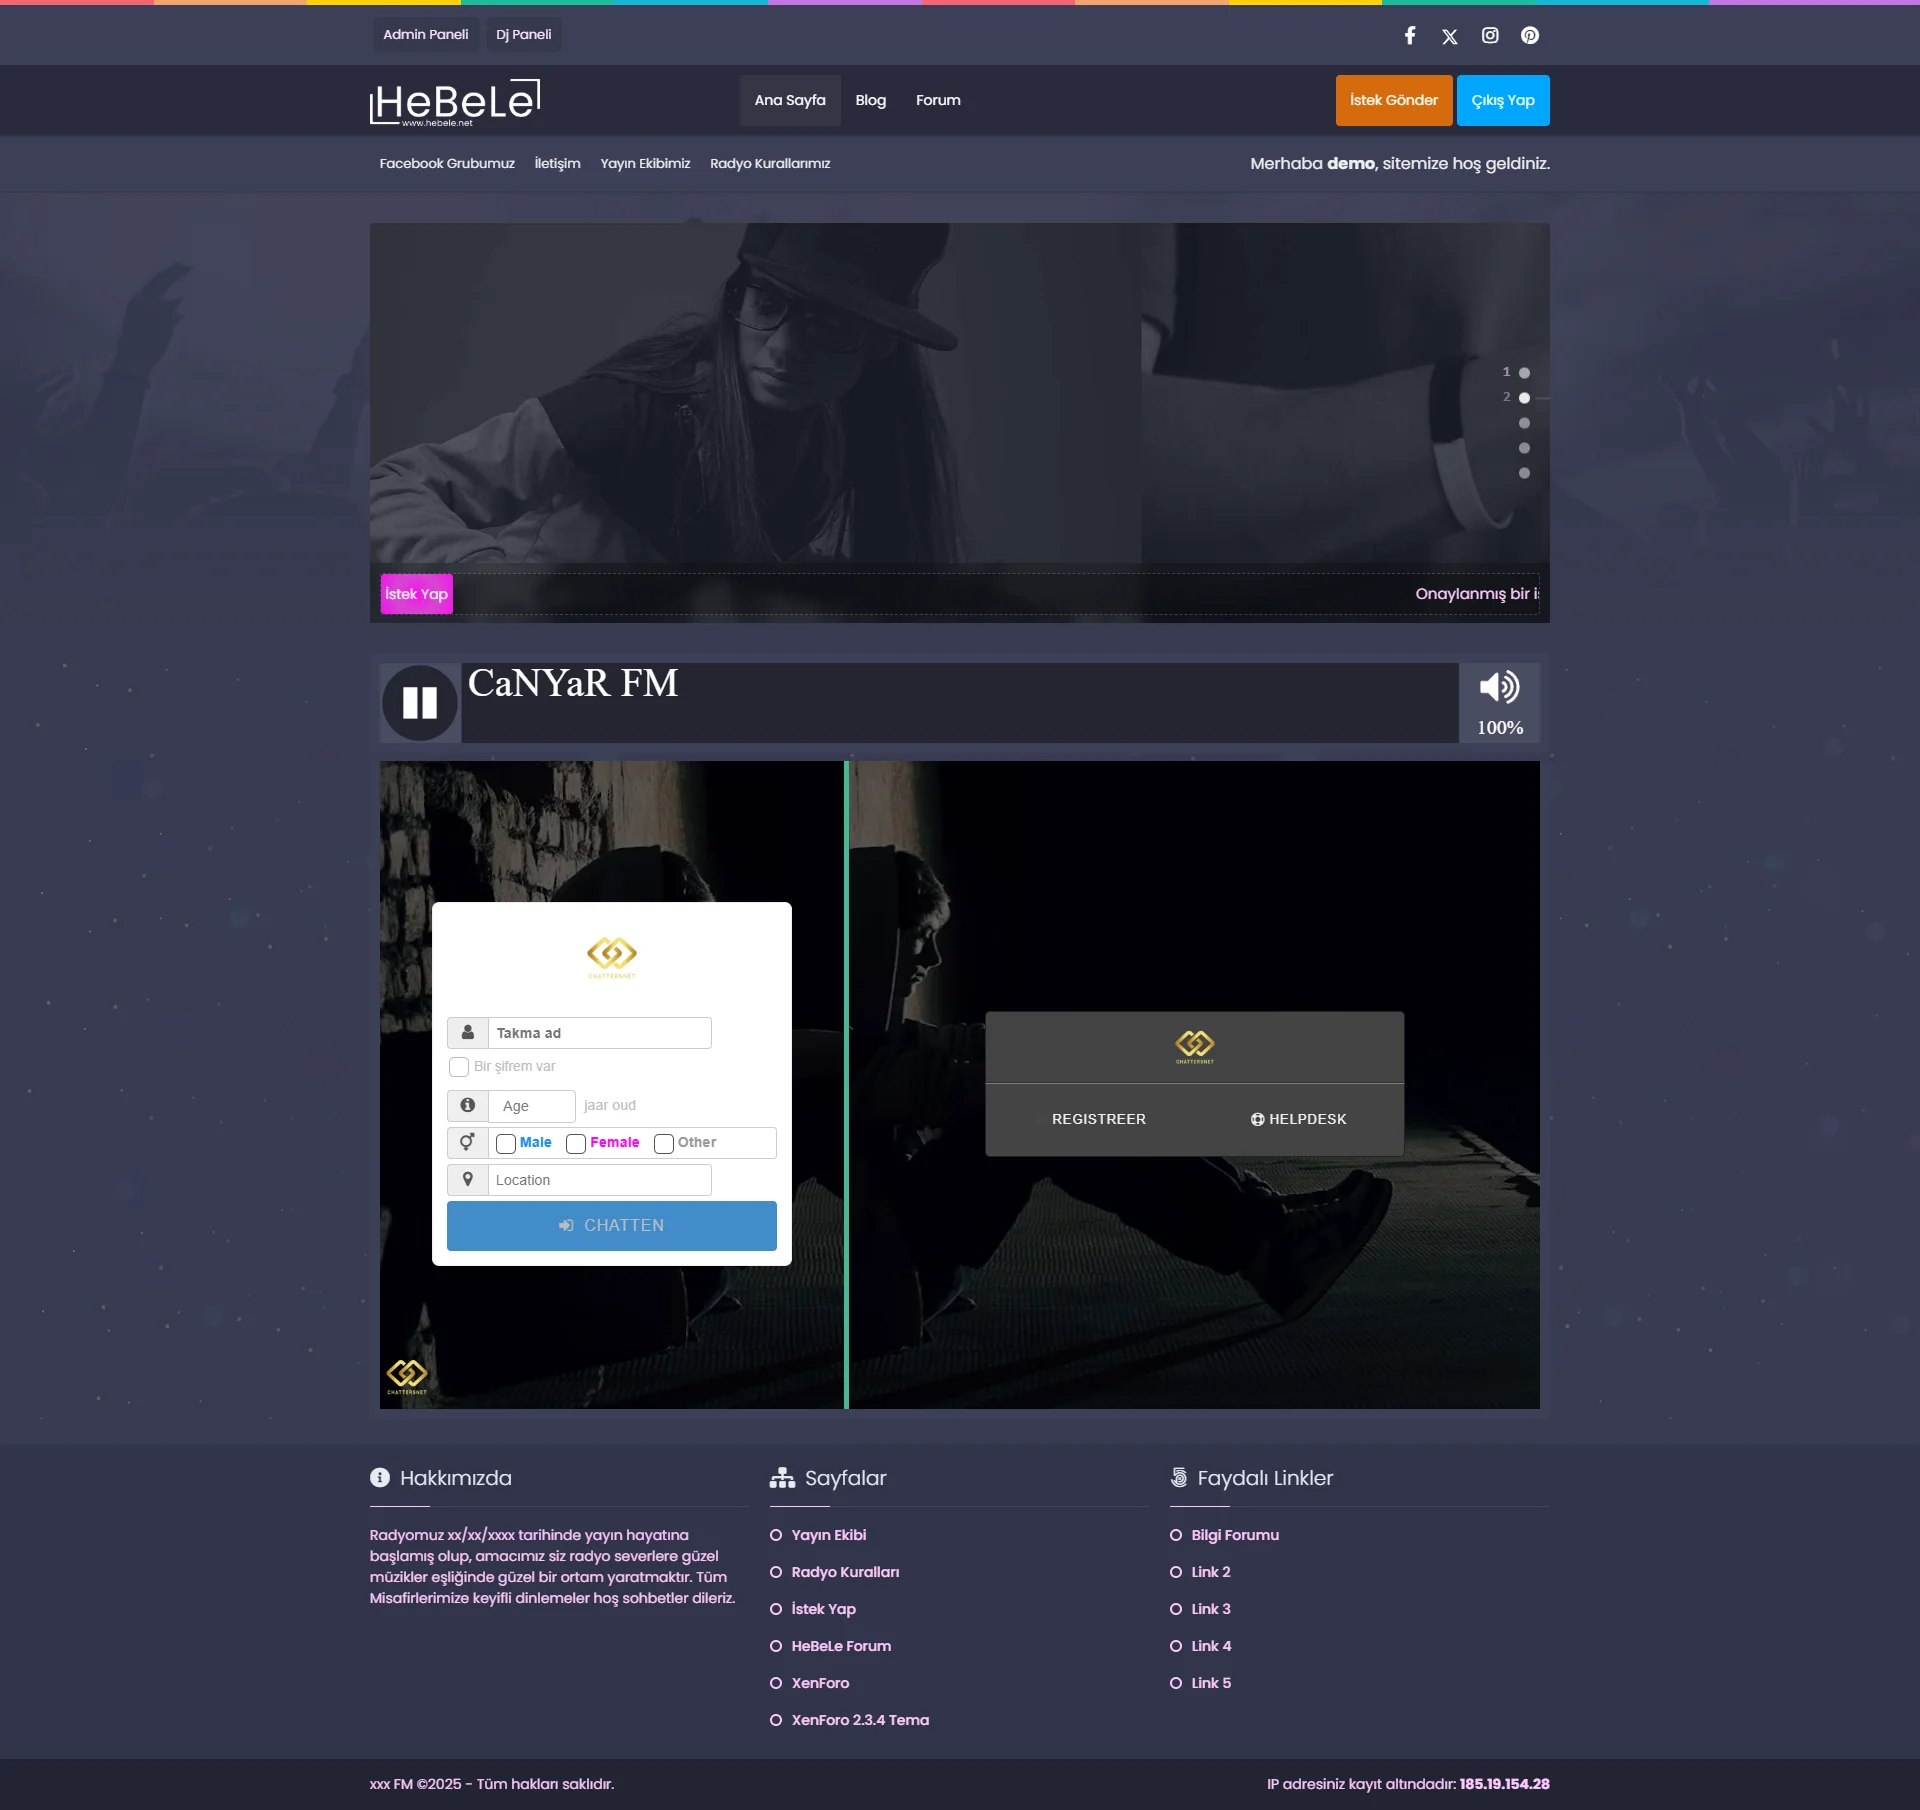Select slider dot numbered 2
Viewport: 1920px width, 1810px height.
1524,398
